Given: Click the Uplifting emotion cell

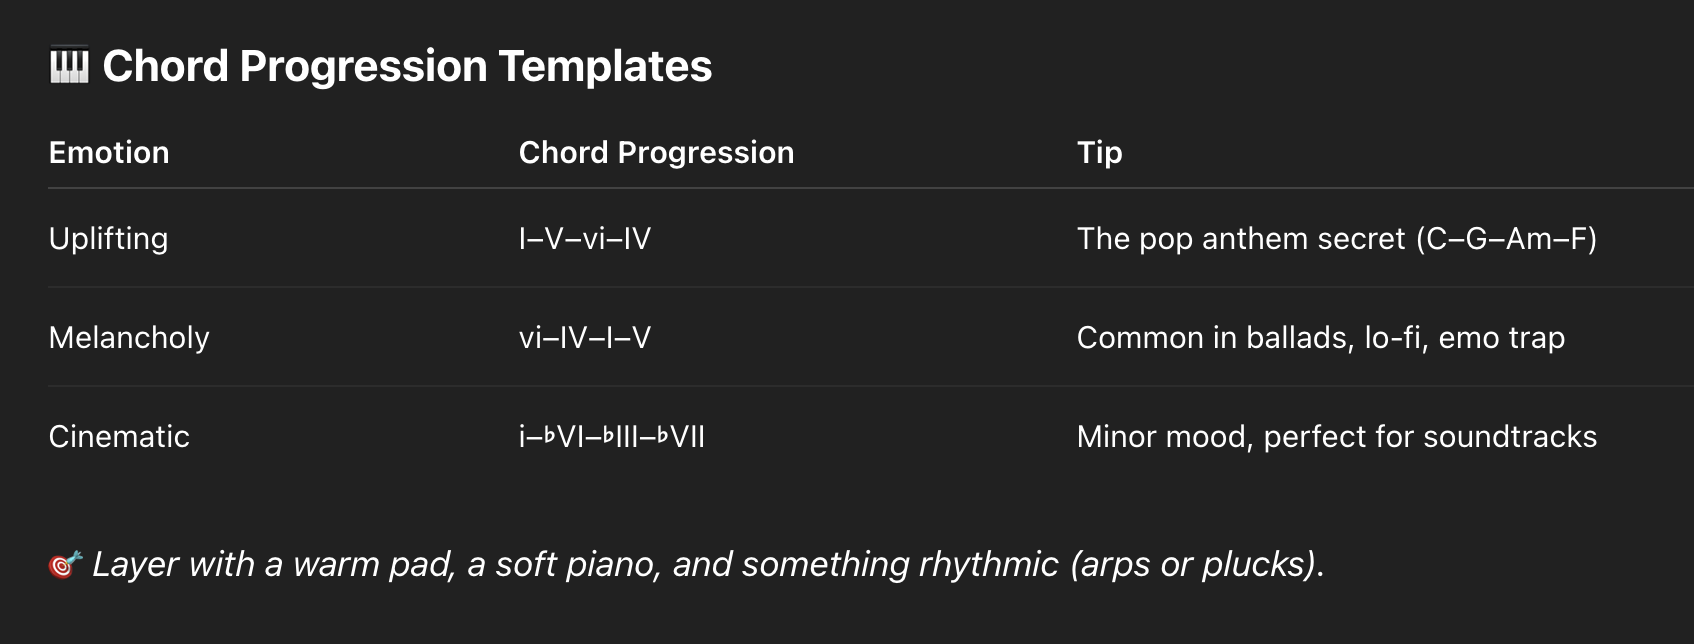Looking at the screenshot, I should [x=108, y=239].
